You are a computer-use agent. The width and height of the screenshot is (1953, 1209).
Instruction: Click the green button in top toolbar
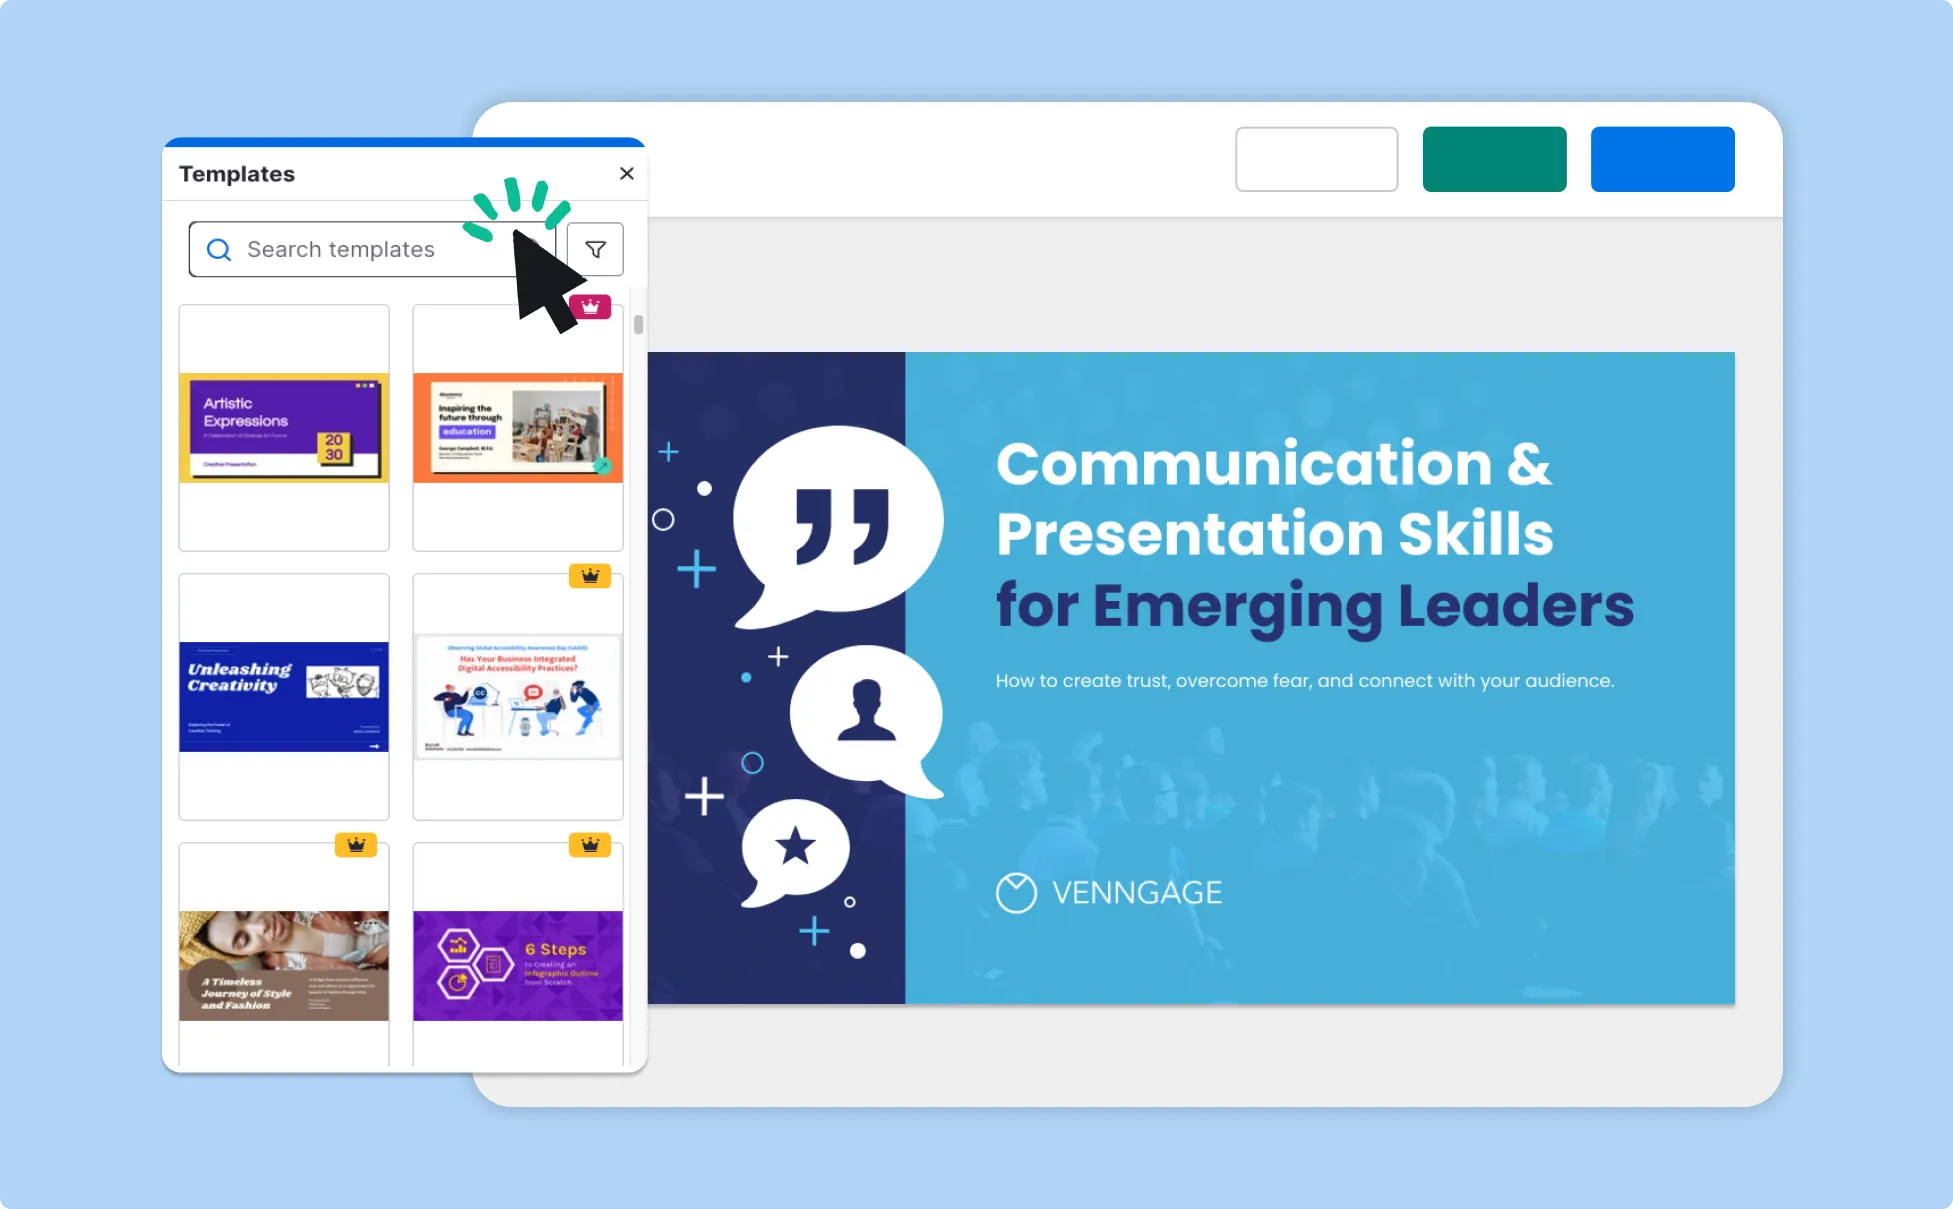1493,160
